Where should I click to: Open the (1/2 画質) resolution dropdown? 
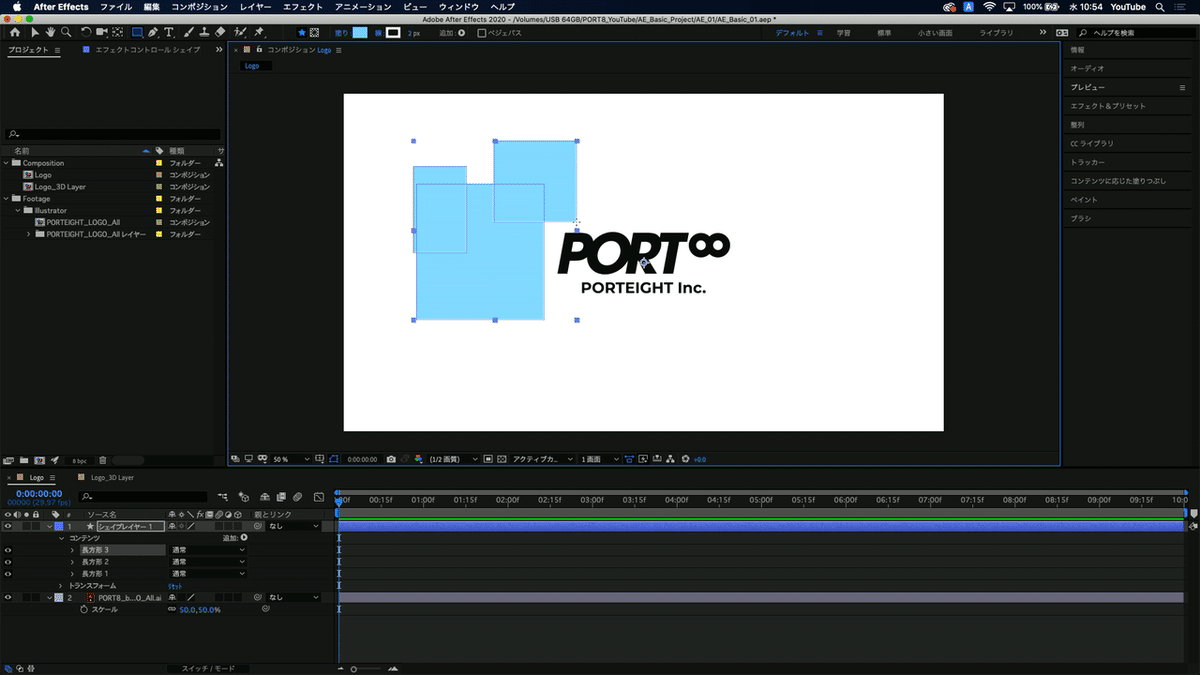coord(453,459)
